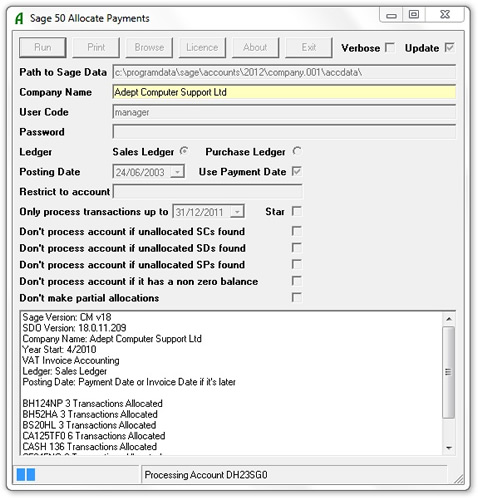This screenshot has height=500, width=478.
Task: Enable the Verbose checkbox
Action: coord(390,48)
